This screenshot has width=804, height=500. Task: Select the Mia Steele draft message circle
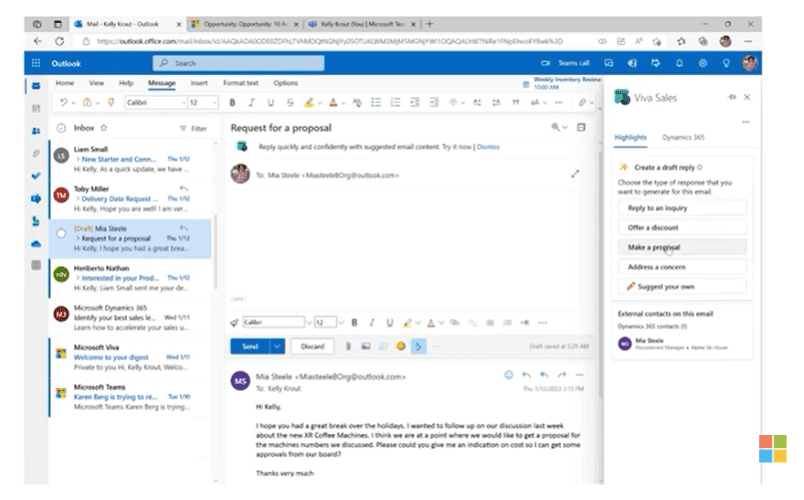61,234
